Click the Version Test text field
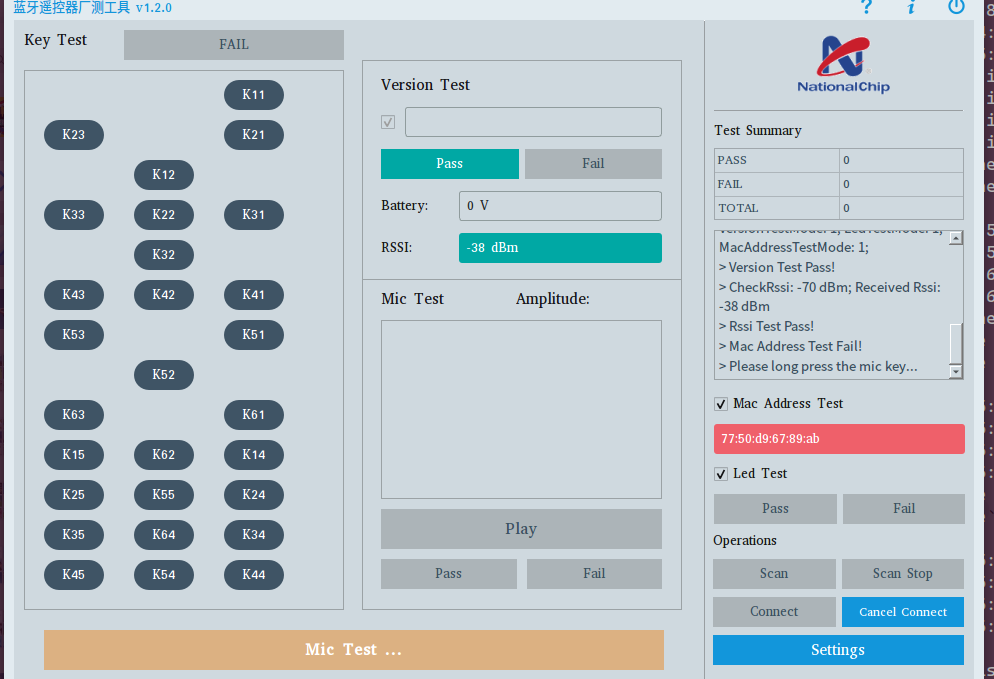 tap(533, 122)
